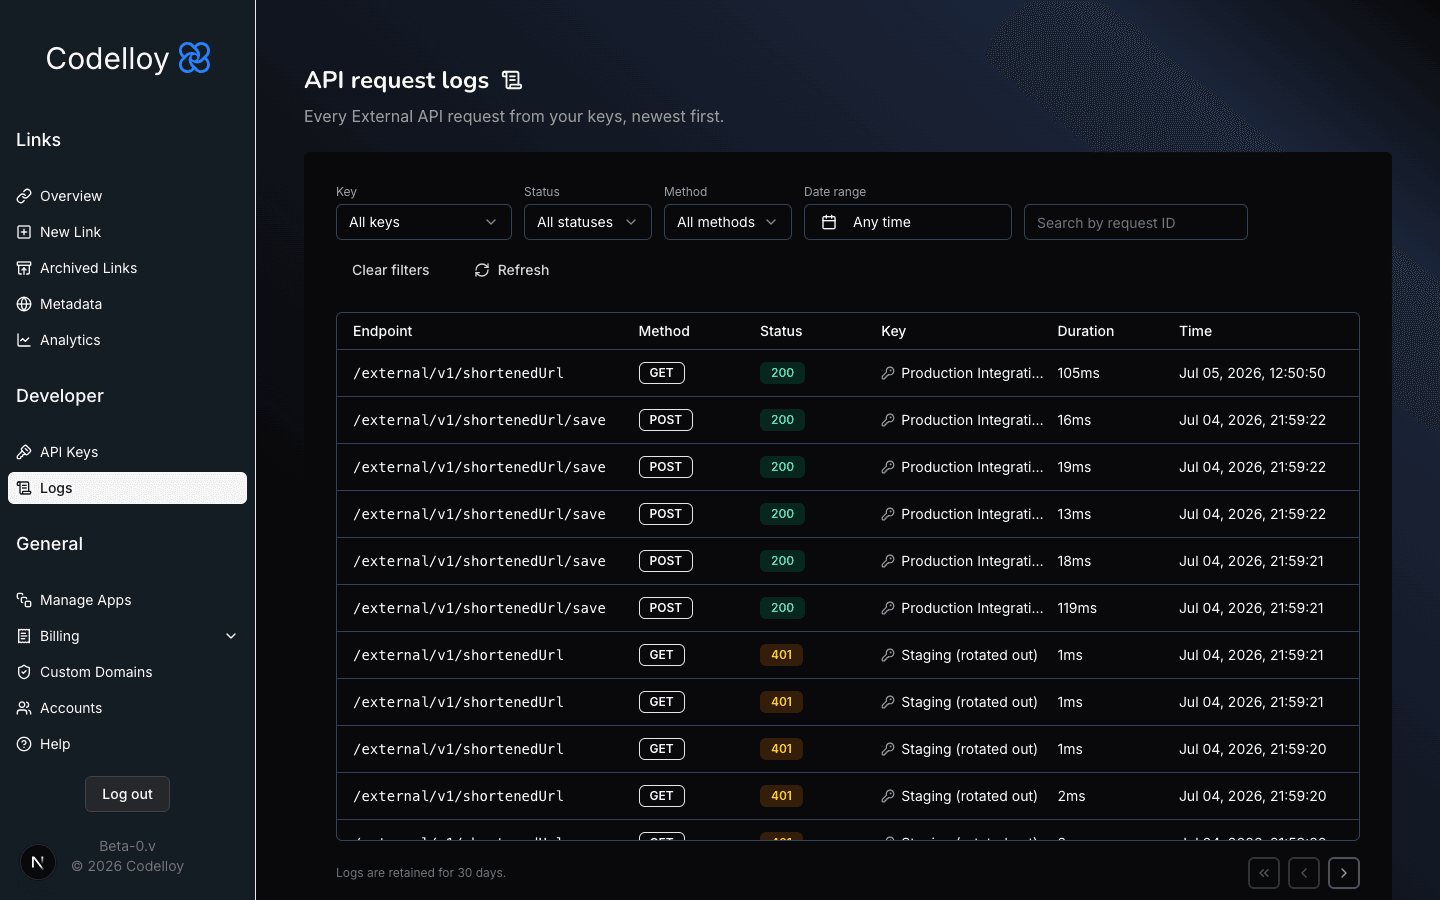Click the Codelloy logo icon
This screenshot has height=900, width=1440.
(194, 58)
